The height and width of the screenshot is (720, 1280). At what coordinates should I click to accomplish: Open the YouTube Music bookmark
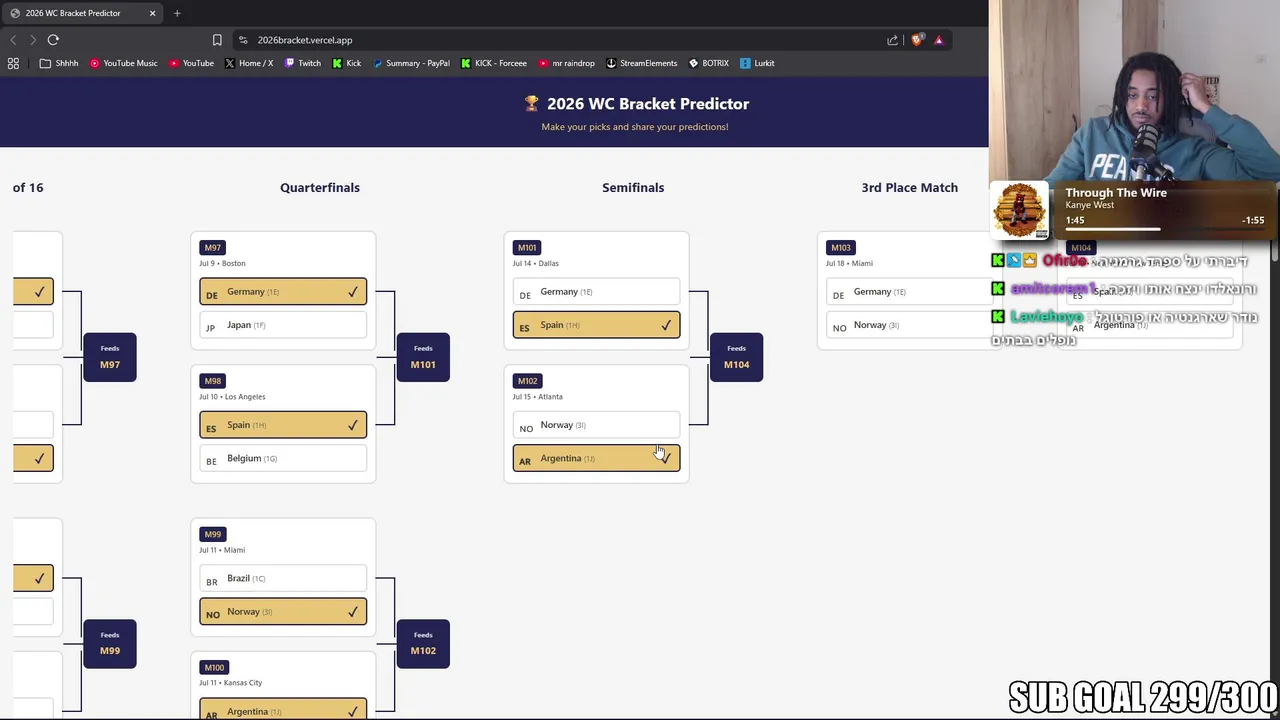[x=123, y=63]
